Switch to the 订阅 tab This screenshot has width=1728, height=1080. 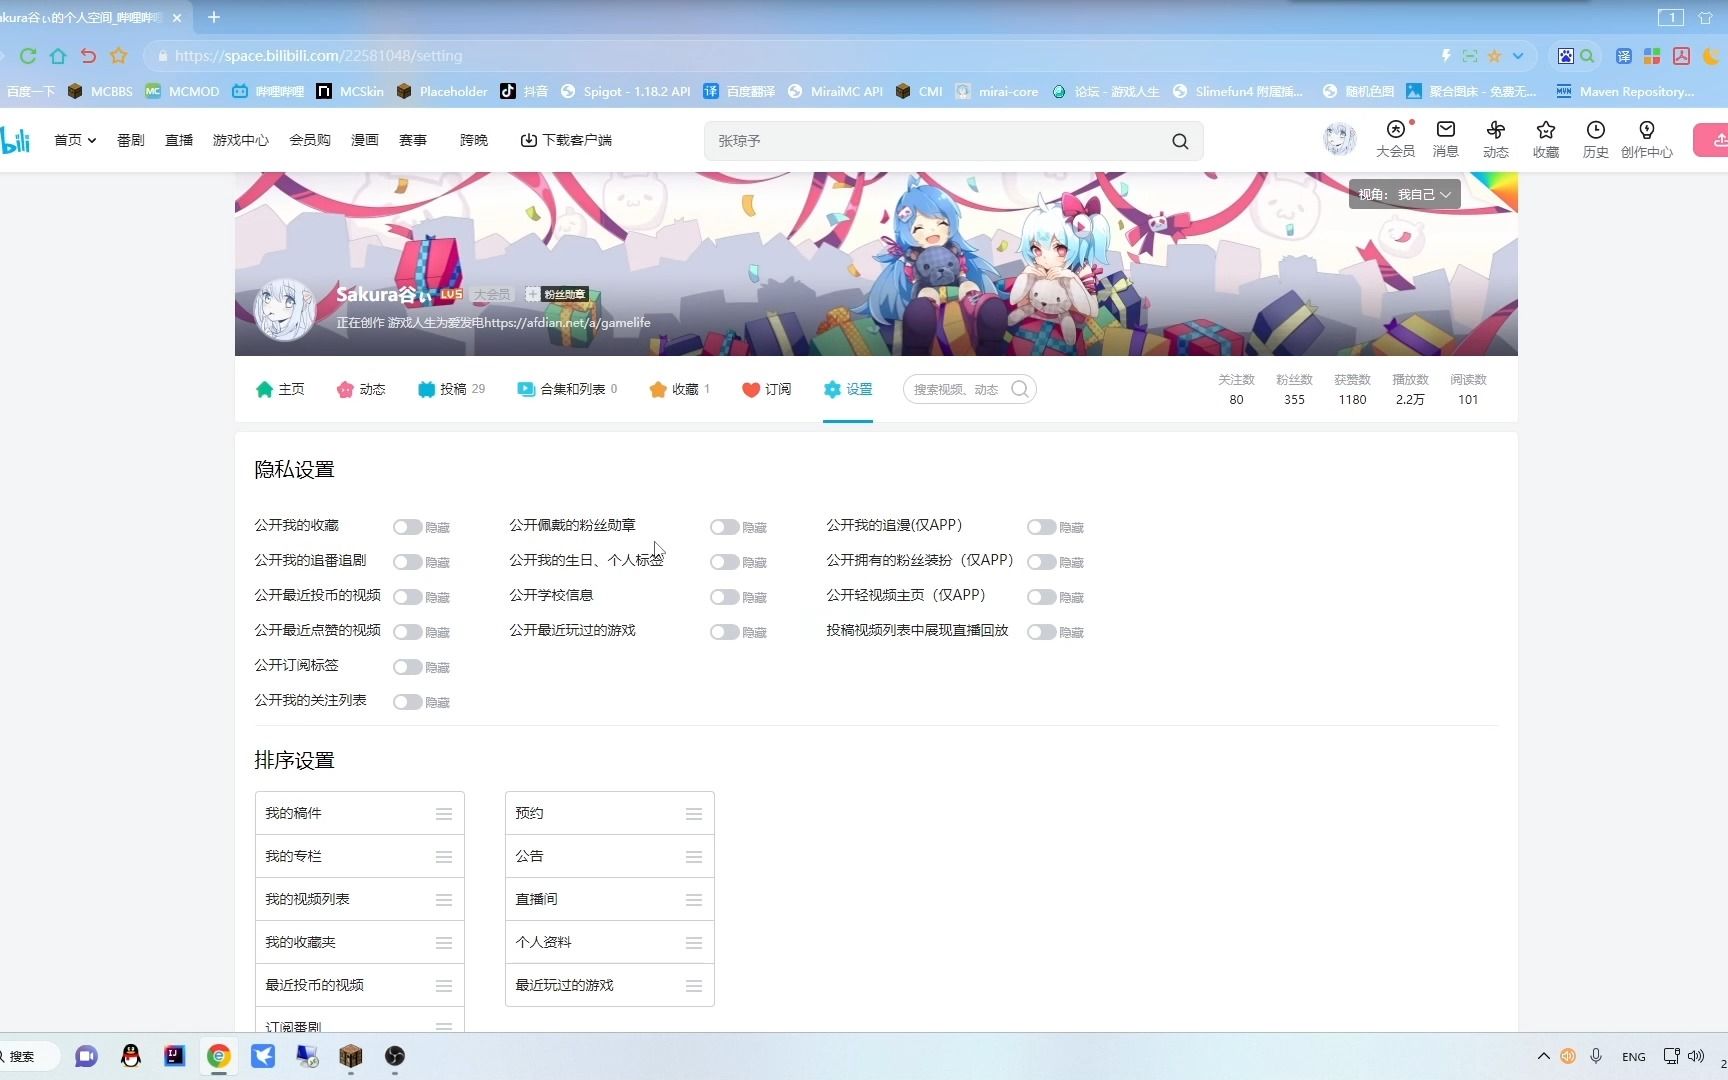[767, 389]
